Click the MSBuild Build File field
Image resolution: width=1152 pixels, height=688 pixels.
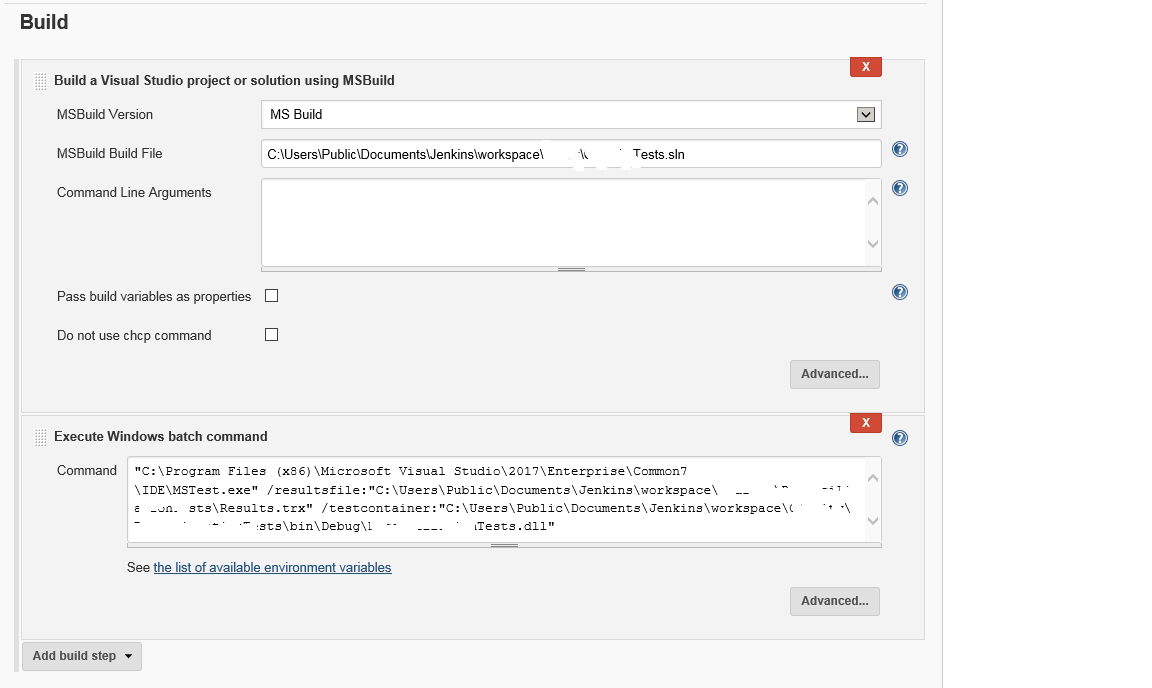(570, 154)
